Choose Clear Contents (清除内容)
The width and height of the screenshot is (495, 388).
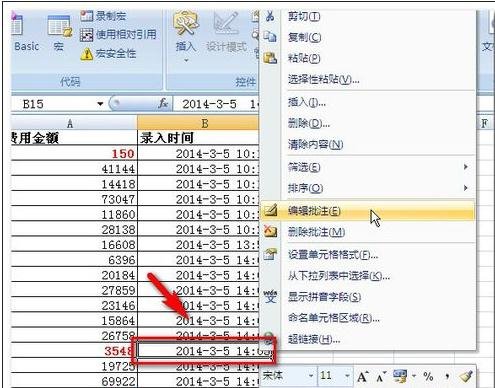click(368, 145)
